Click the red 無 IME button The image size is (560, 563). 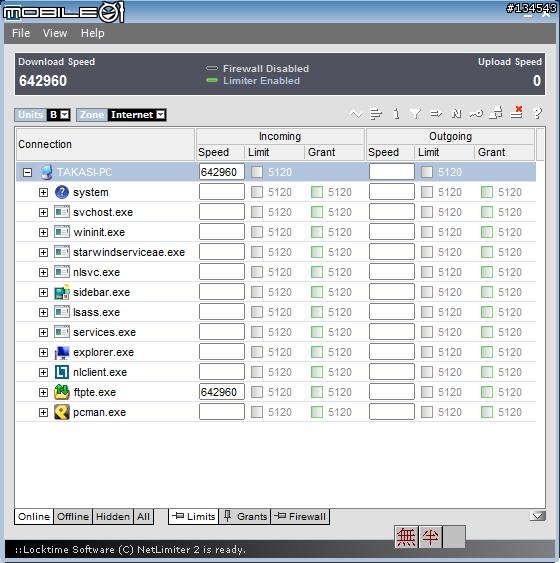pyautogui.click(x=406, y=537)
